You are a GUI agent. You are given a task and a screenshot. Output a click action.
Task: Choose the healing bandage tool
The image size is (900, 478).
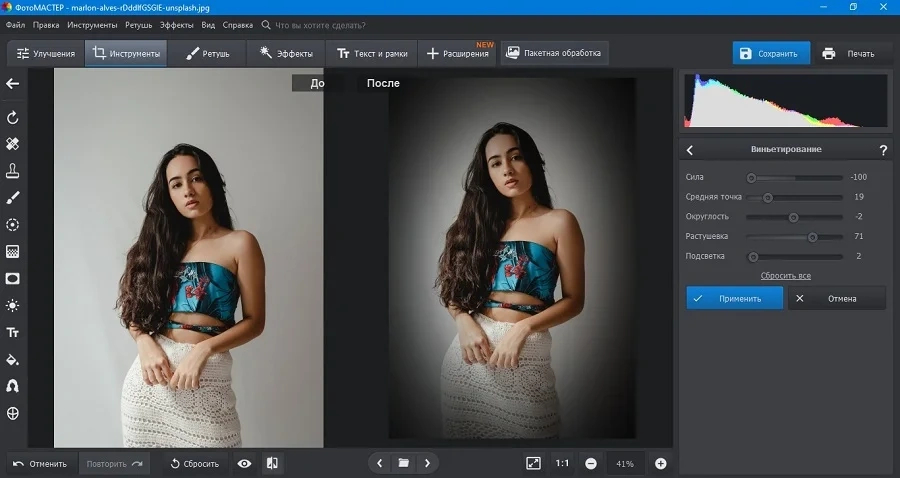click(x=13, y=144)
